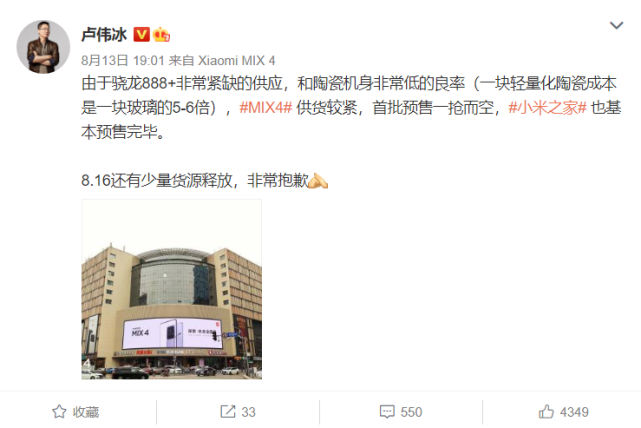Enlarge the MIX 4 billboard building photo
This screenshot has height=428, width=641.
(x=171, y=289)
